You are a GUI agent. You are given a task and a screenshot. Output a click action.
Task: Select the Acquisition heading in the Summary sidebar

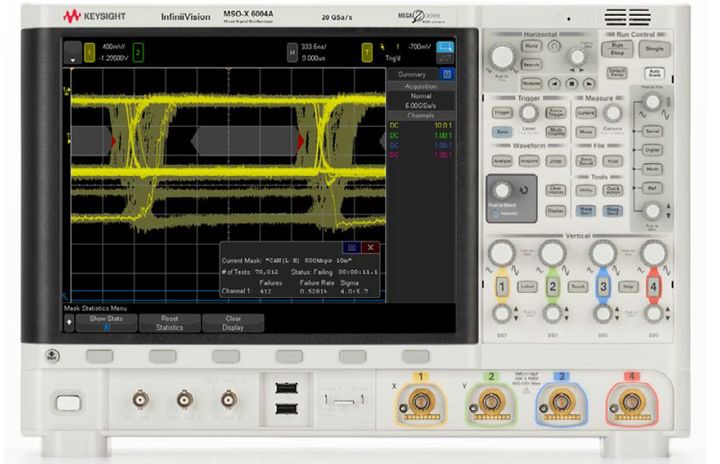[421, 86]
